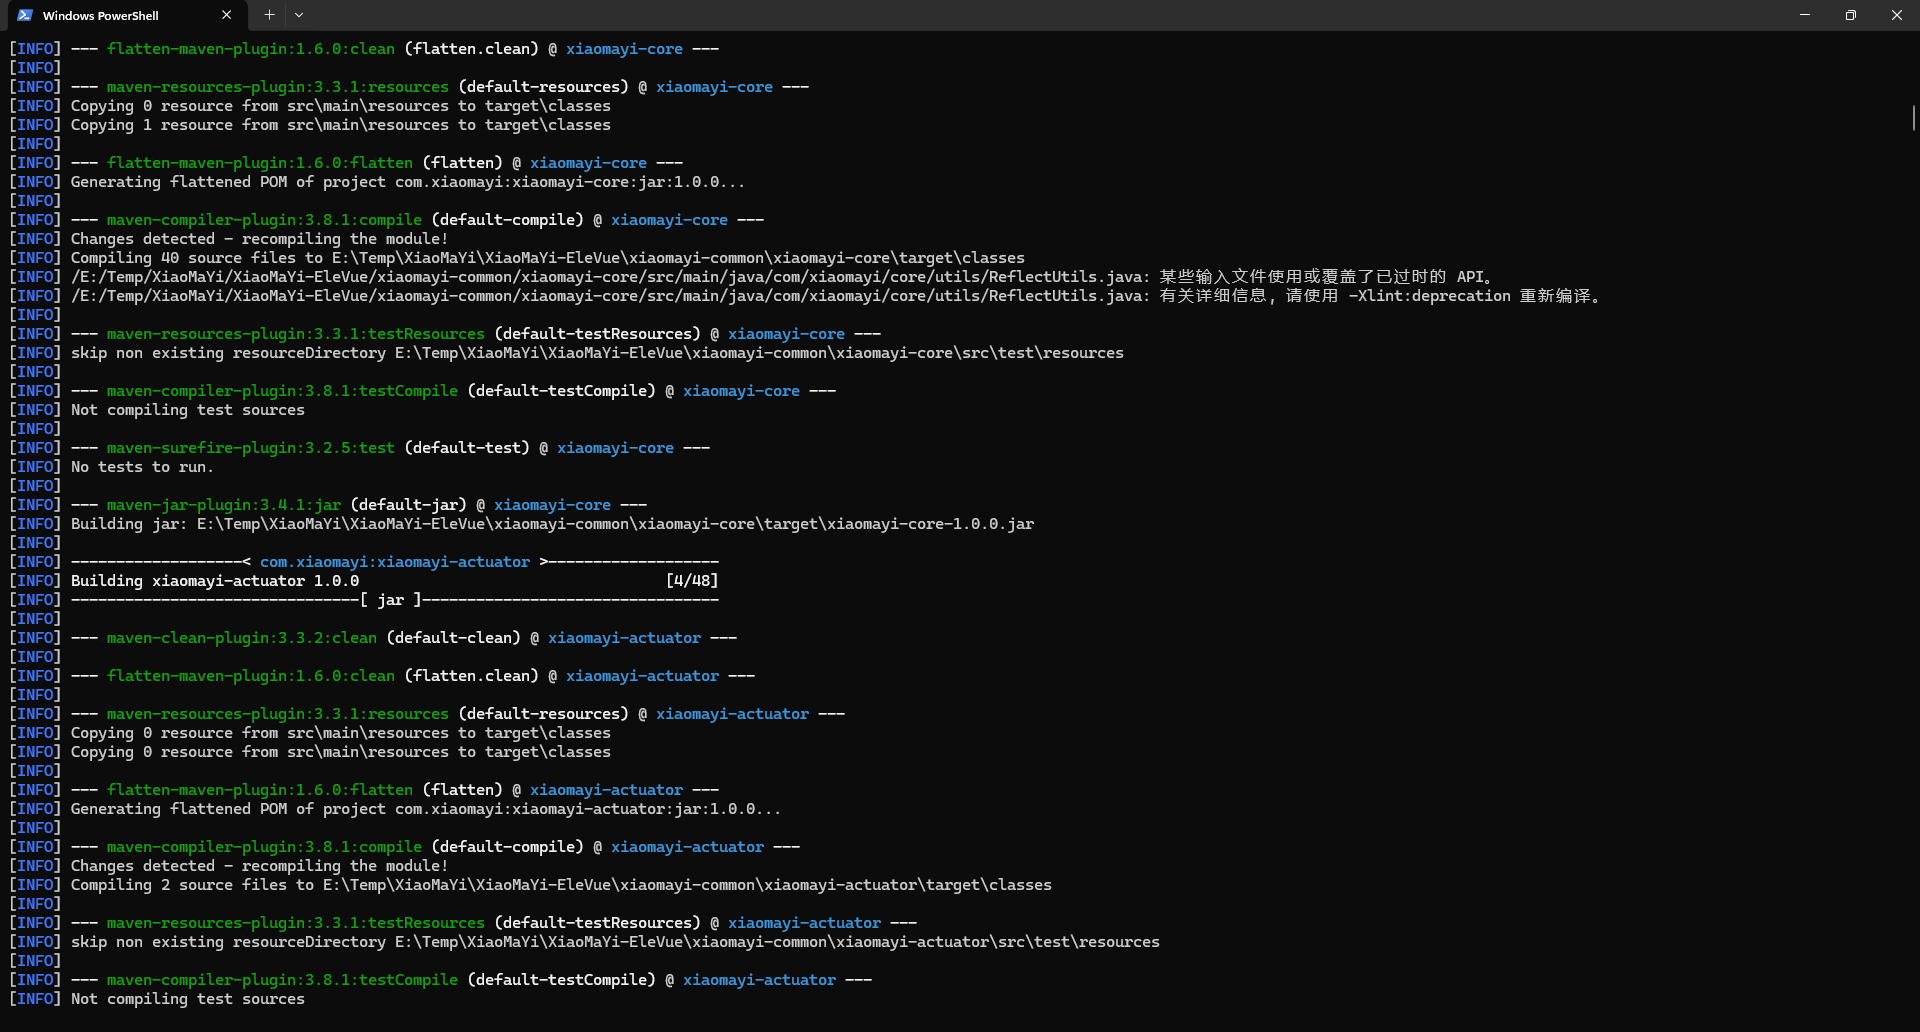Click the maven-clean-plugin:3.3.2:clean text
Screen dimensions: 1920x1032
point(242,638)
